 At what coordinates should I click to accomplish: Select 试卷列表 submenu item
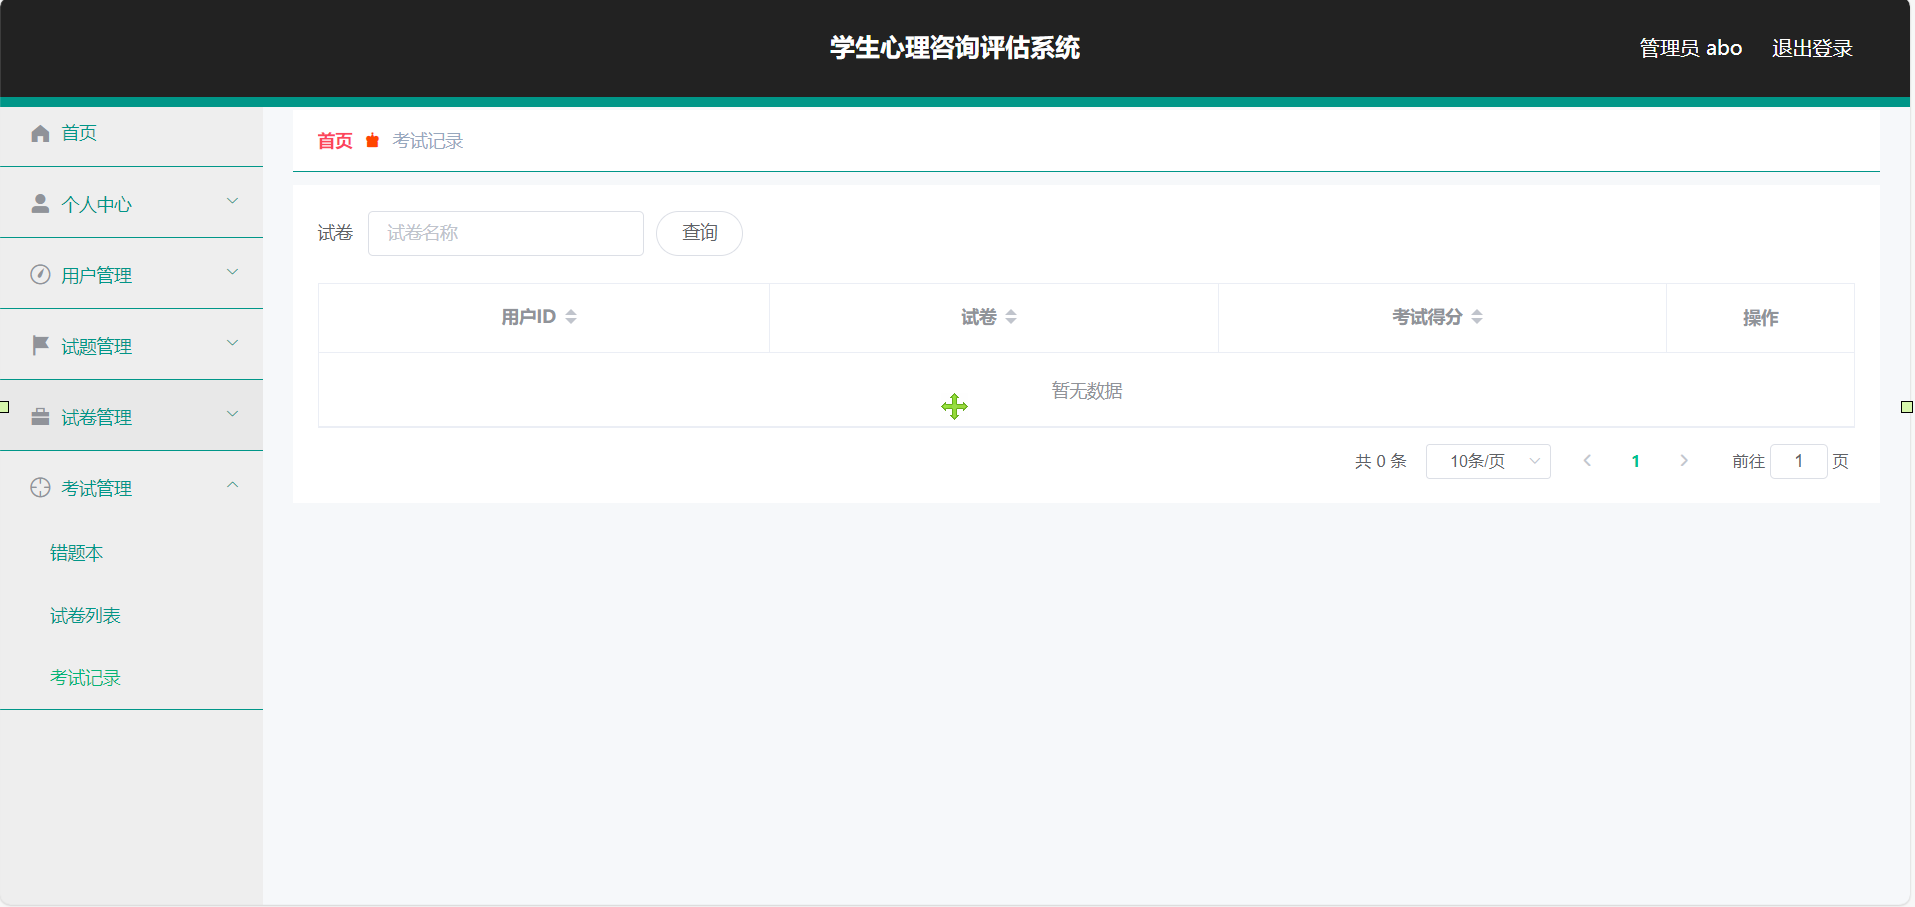131,616
